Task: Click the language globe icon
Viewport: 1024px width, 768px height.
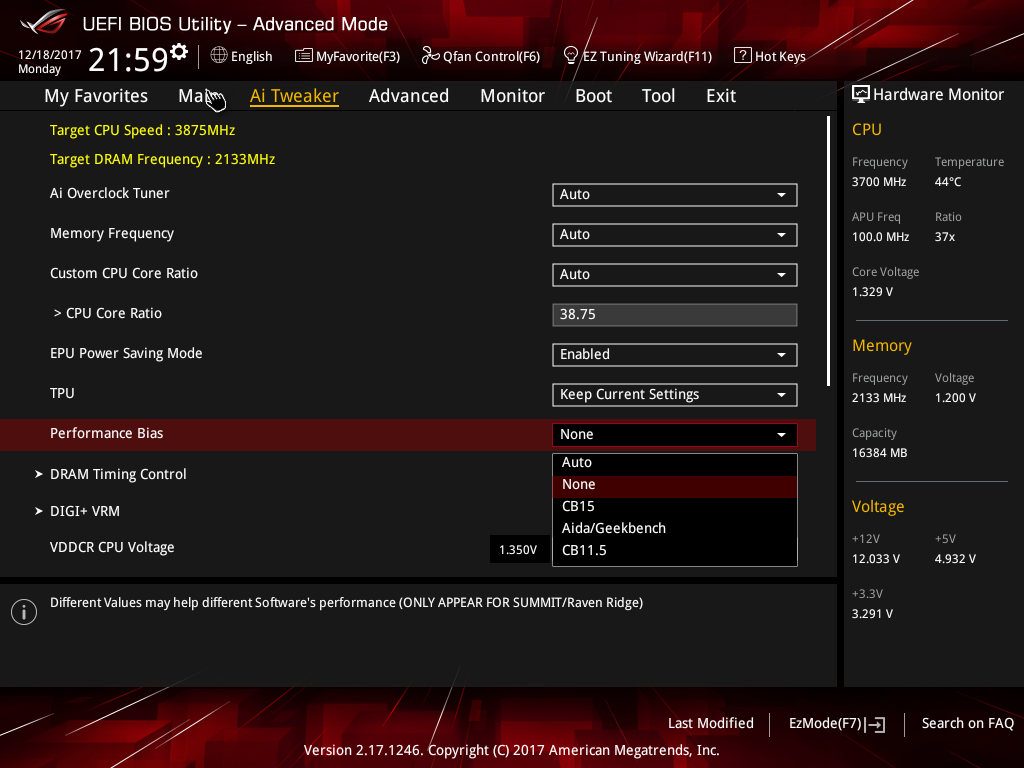Action: pos(219,56)
